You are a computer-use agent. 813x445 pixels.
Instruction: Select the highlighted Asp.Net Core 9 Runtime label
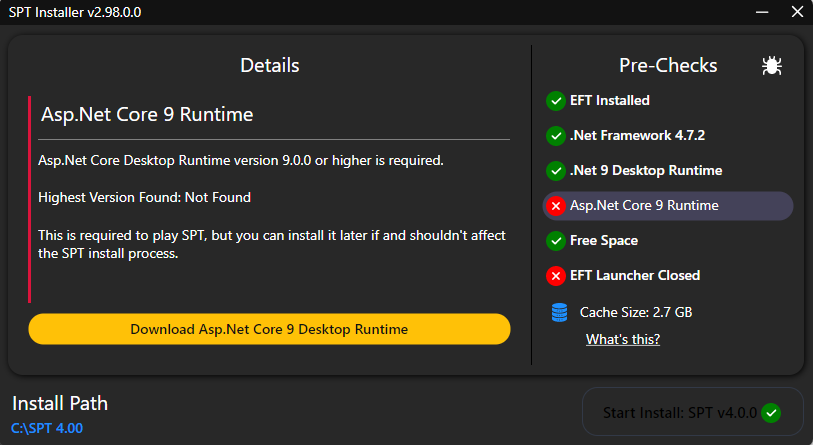[x=643, y=206]
